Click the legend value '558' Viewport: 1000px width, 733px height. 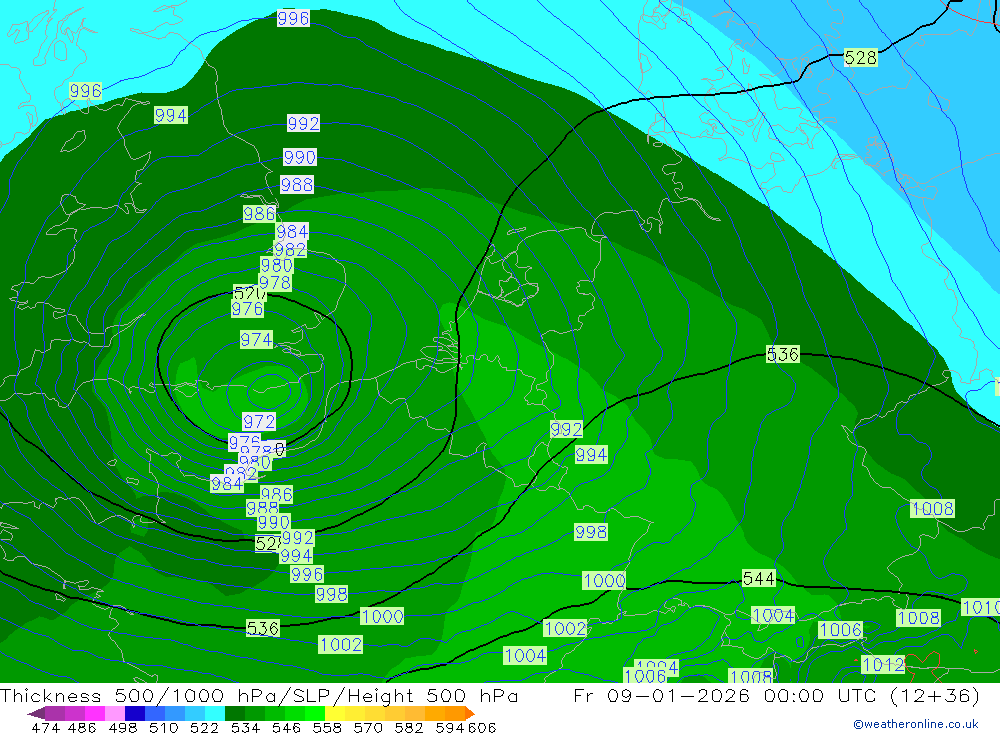point(327,727)
